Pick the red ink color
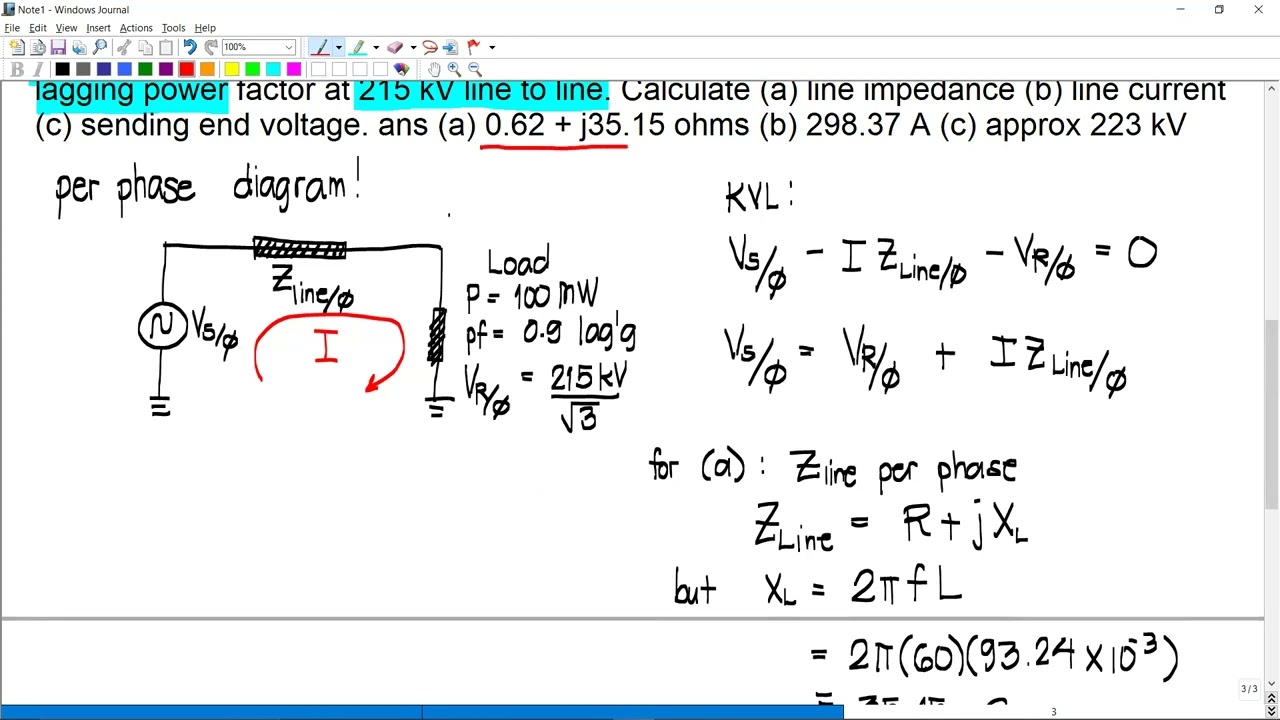This screenshot has height=720, width=1280. pos(186,69)
